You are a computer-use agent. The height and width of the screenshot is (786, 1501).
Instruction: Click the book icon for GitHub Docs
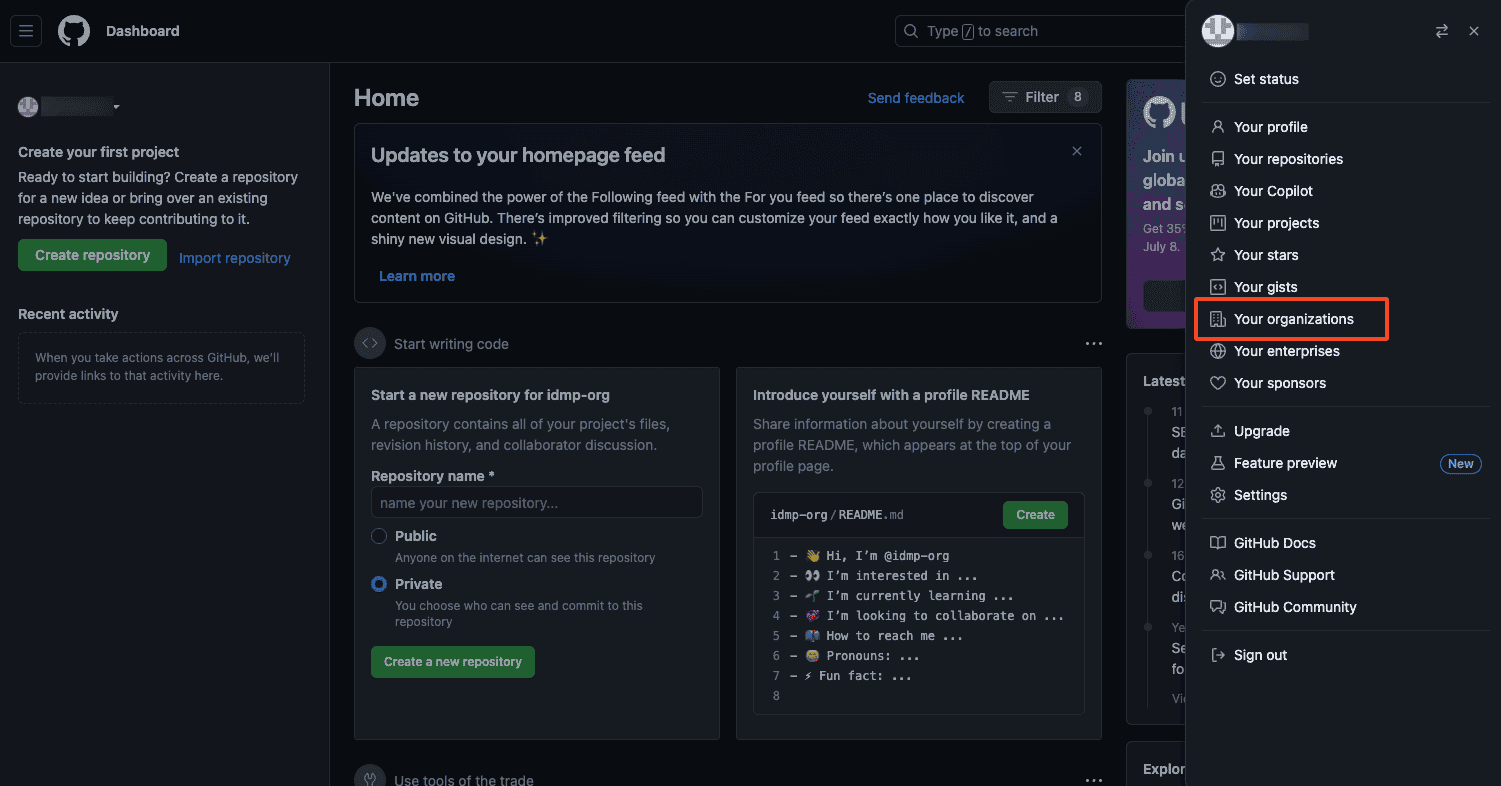[x=1218, y=543]
